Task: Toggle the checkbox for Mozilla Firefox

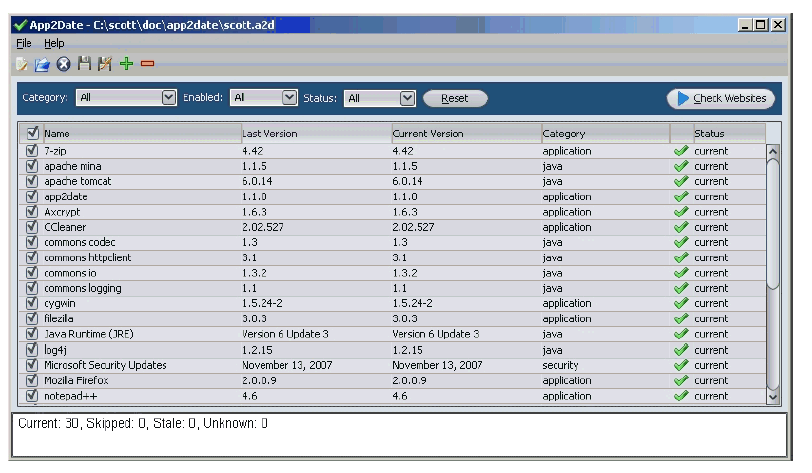Action: (32, 381)
